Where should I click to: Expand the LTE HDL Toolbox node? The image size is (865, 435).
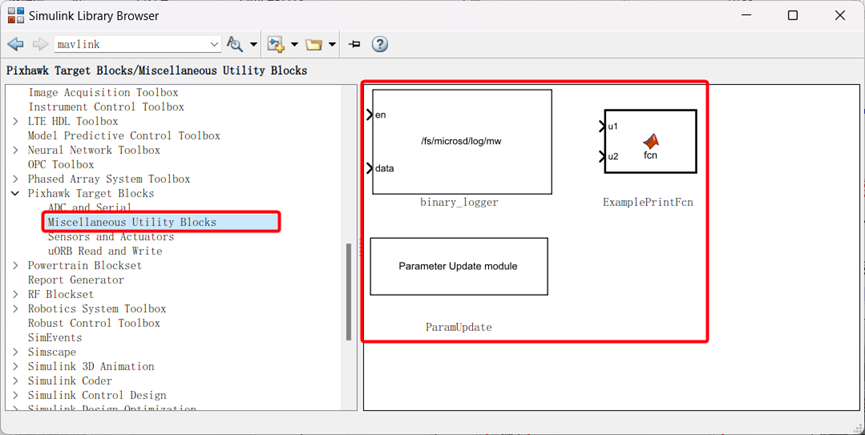[15, 121]
